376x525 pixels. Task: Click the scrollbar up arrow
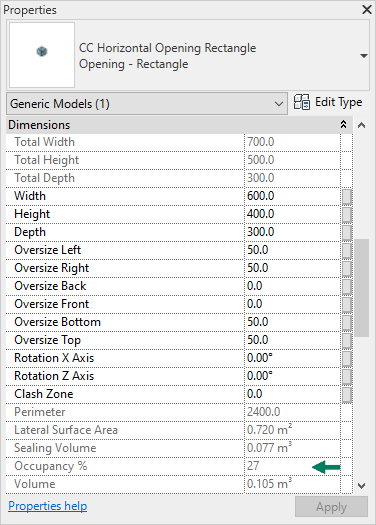[x=361, y=126]
